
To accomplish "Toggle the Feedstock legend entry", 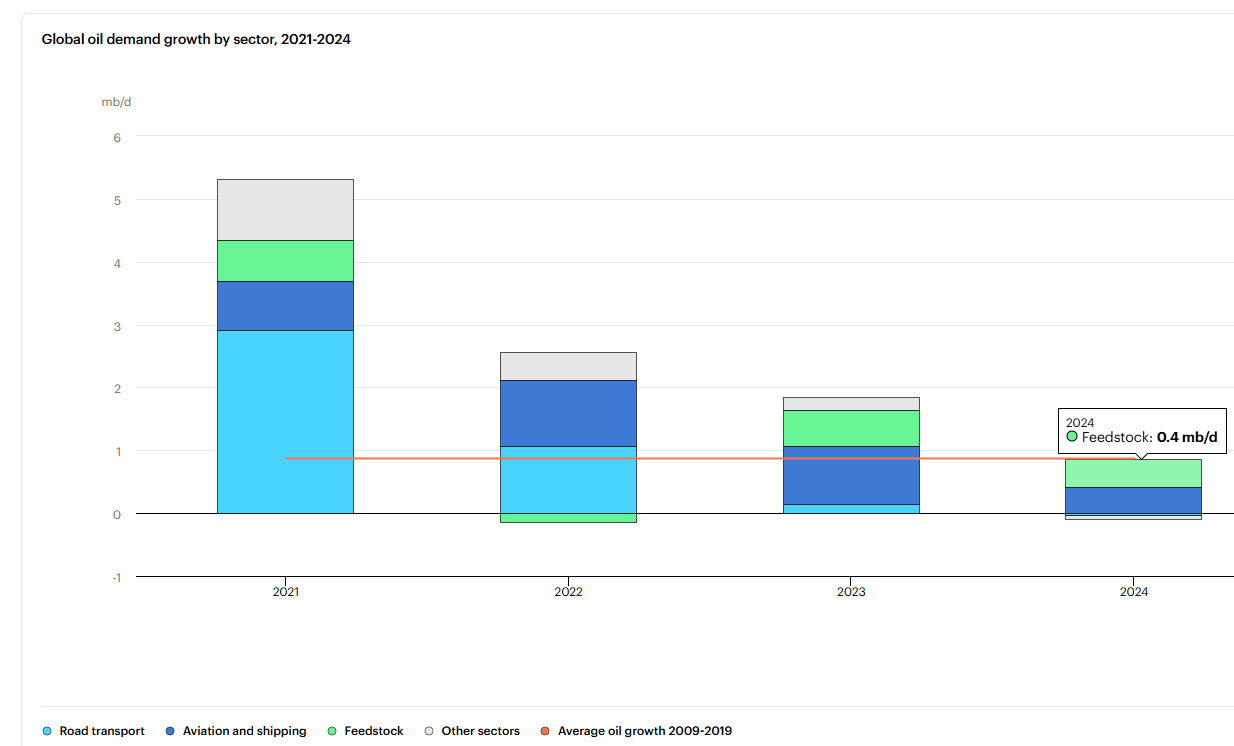I will [x=365, y=731].
